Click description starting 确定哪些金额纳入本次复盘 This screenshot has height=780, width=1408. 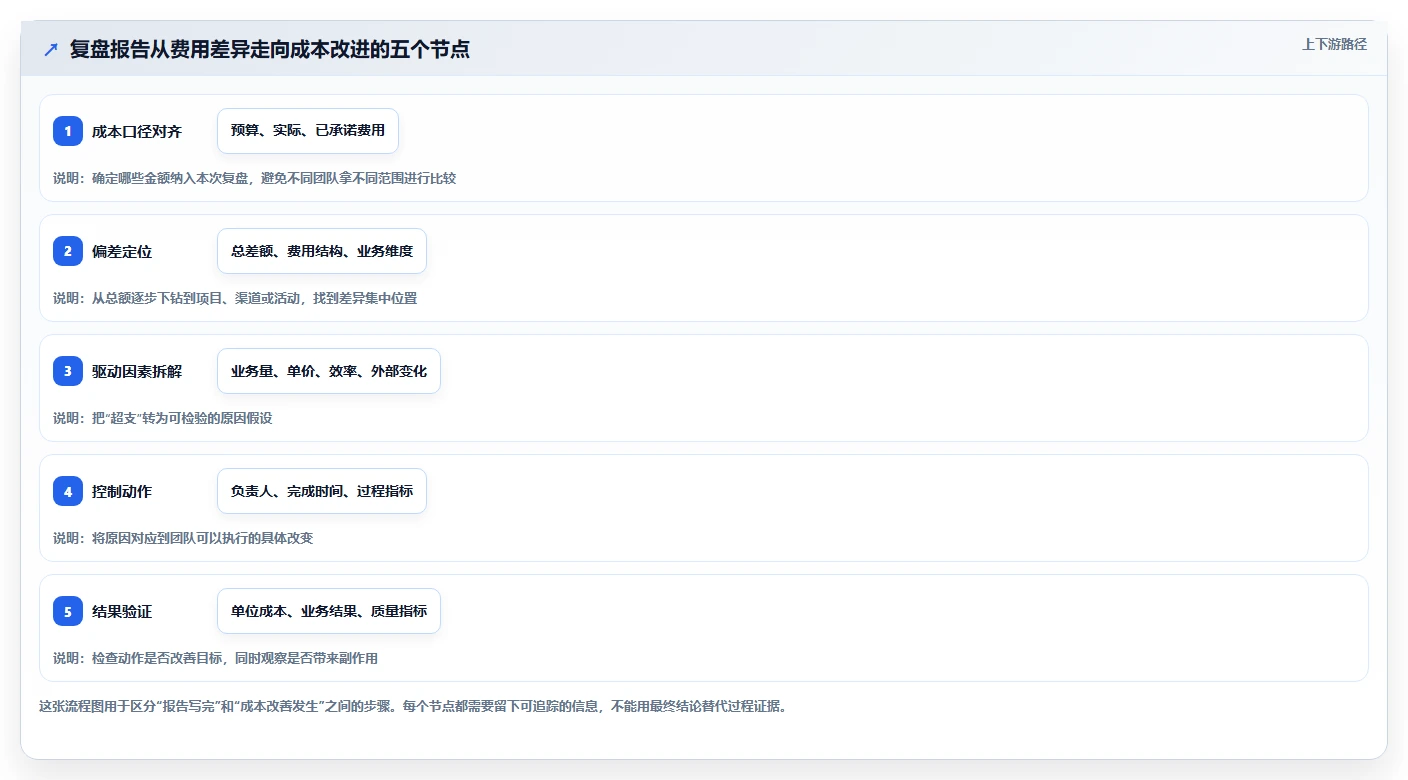click(x=255, y=178)
